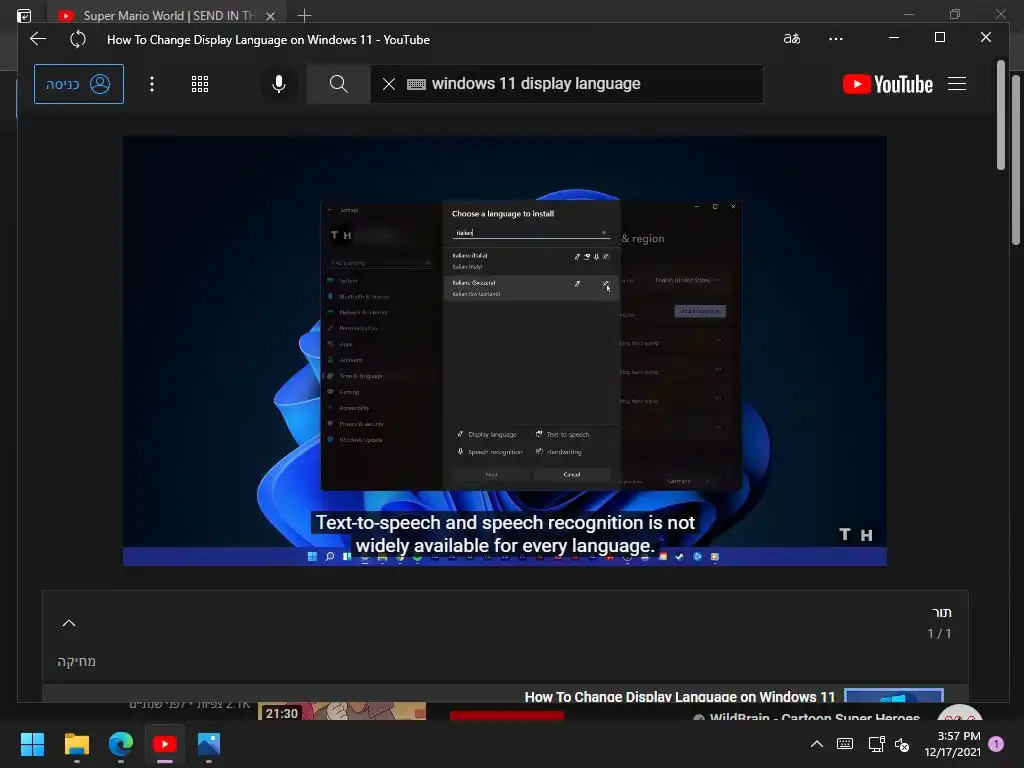Open the tab actions icon in background window
This screenshot has width=1024, height=768.
(x=24, y=16)
